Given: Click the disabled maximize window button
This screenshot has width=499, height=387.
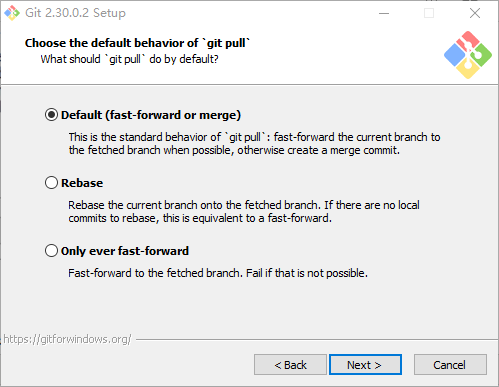Looking at the screenshot, I should (429, 13).
